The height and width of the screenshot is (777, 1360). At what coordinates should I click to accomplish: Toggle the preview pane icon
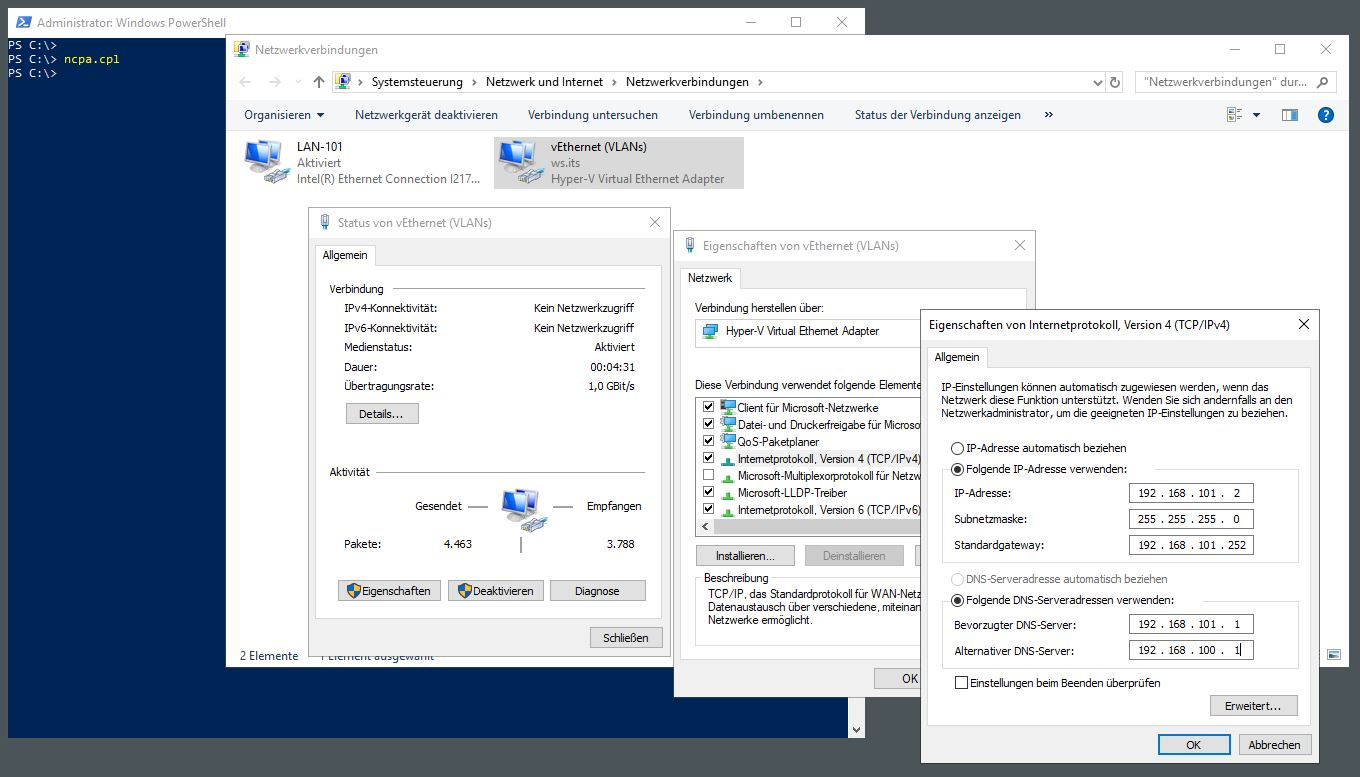(x=1290, y=115)
